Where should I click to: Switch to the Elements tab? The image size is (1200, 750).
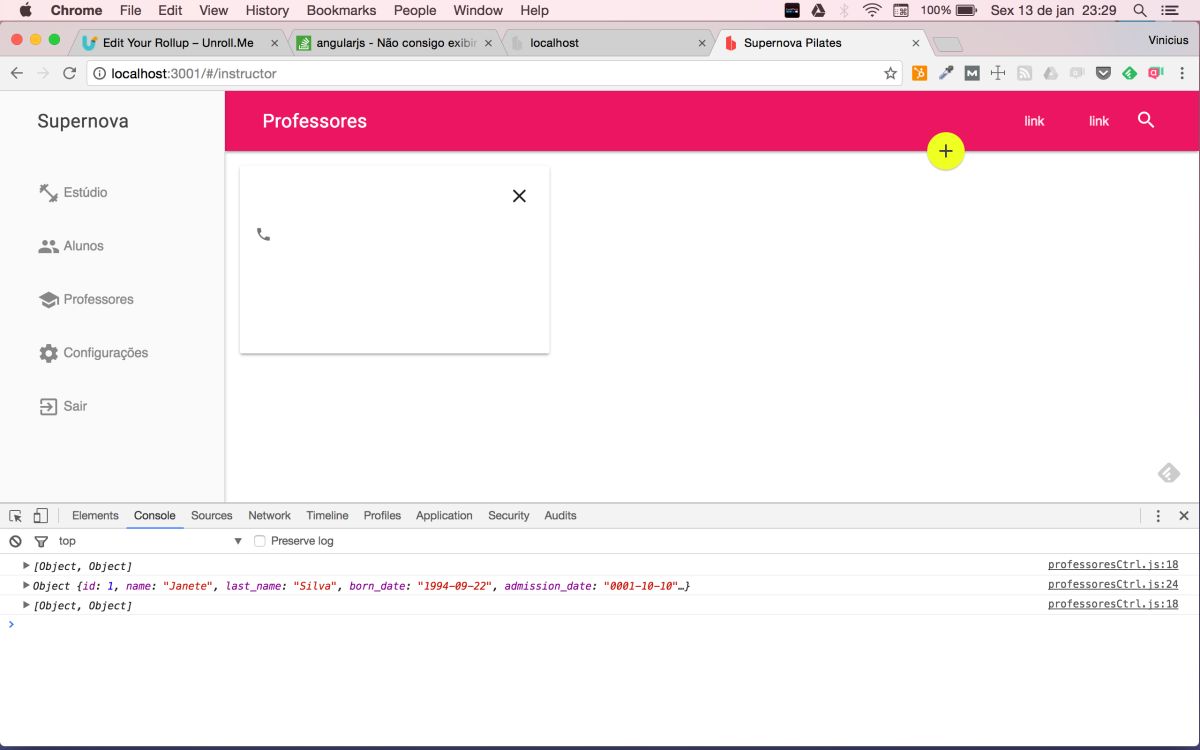[95, 516]
